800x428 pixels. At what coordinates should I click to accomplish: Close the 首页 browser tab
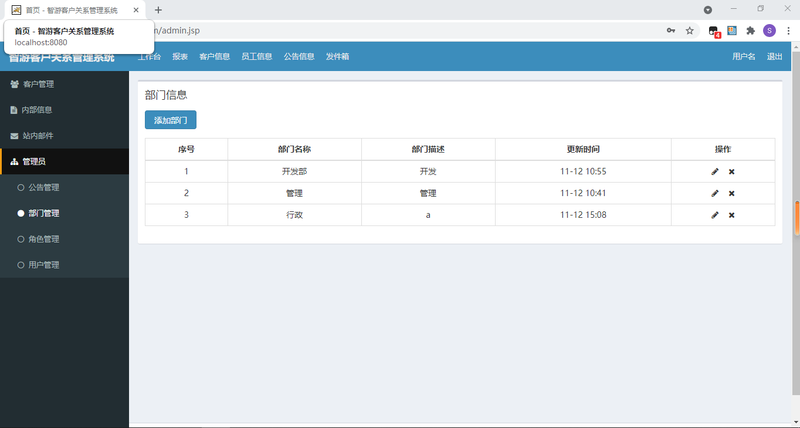[x=136, y=10]
